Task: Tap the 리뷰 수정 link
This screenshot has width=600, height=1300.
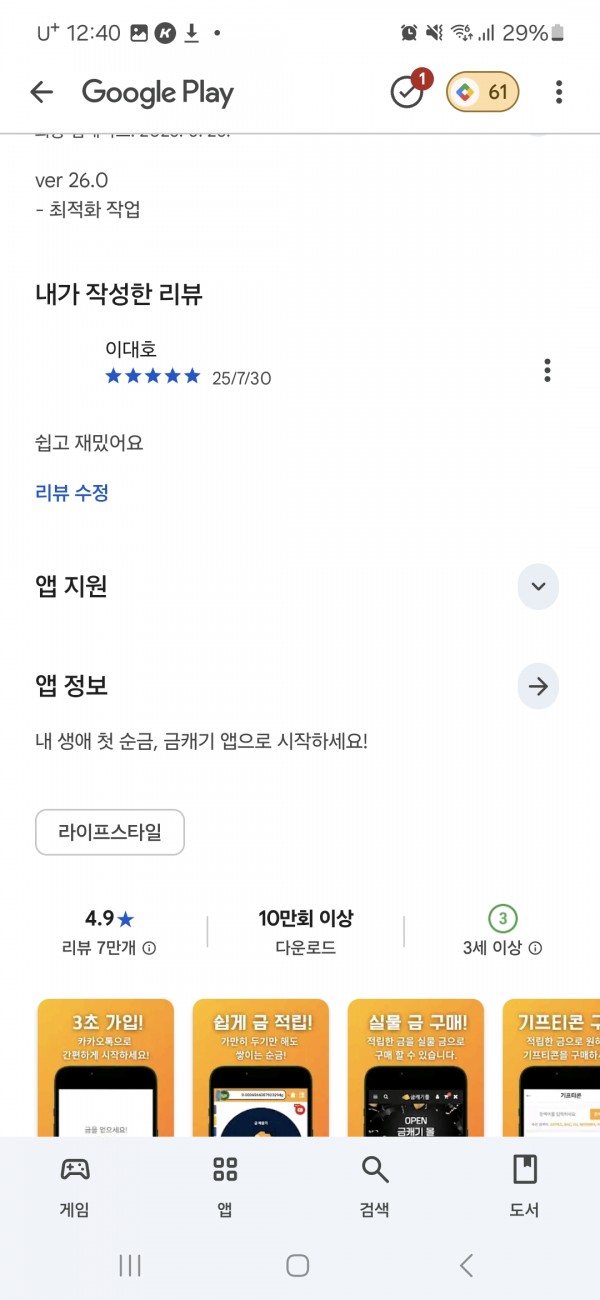Action: [72, 492]
